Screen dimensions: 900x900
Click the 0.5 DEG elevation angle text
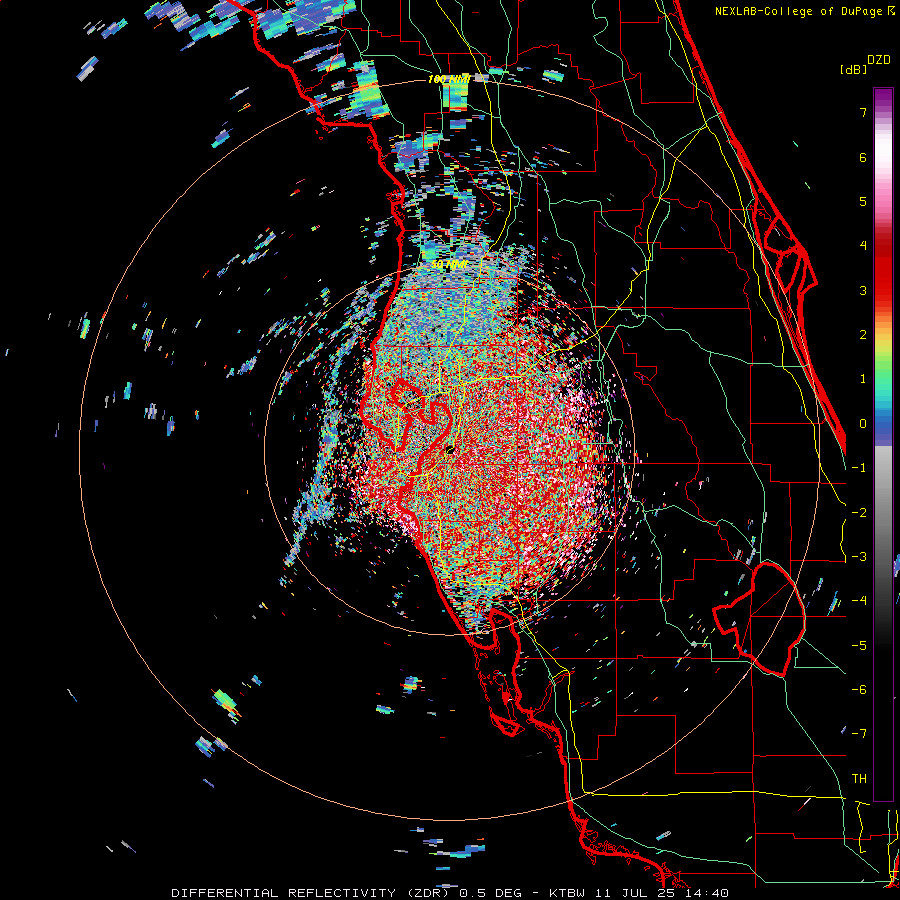(490, 893)
